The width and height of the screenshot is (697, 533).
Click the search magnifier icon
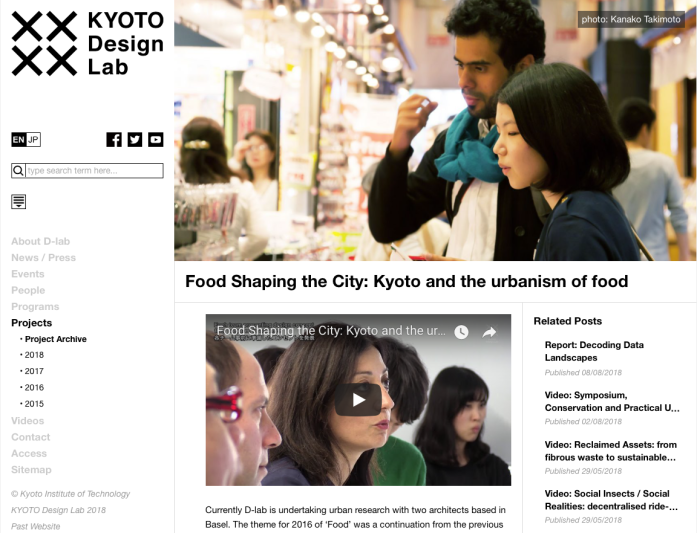point(18,171)
